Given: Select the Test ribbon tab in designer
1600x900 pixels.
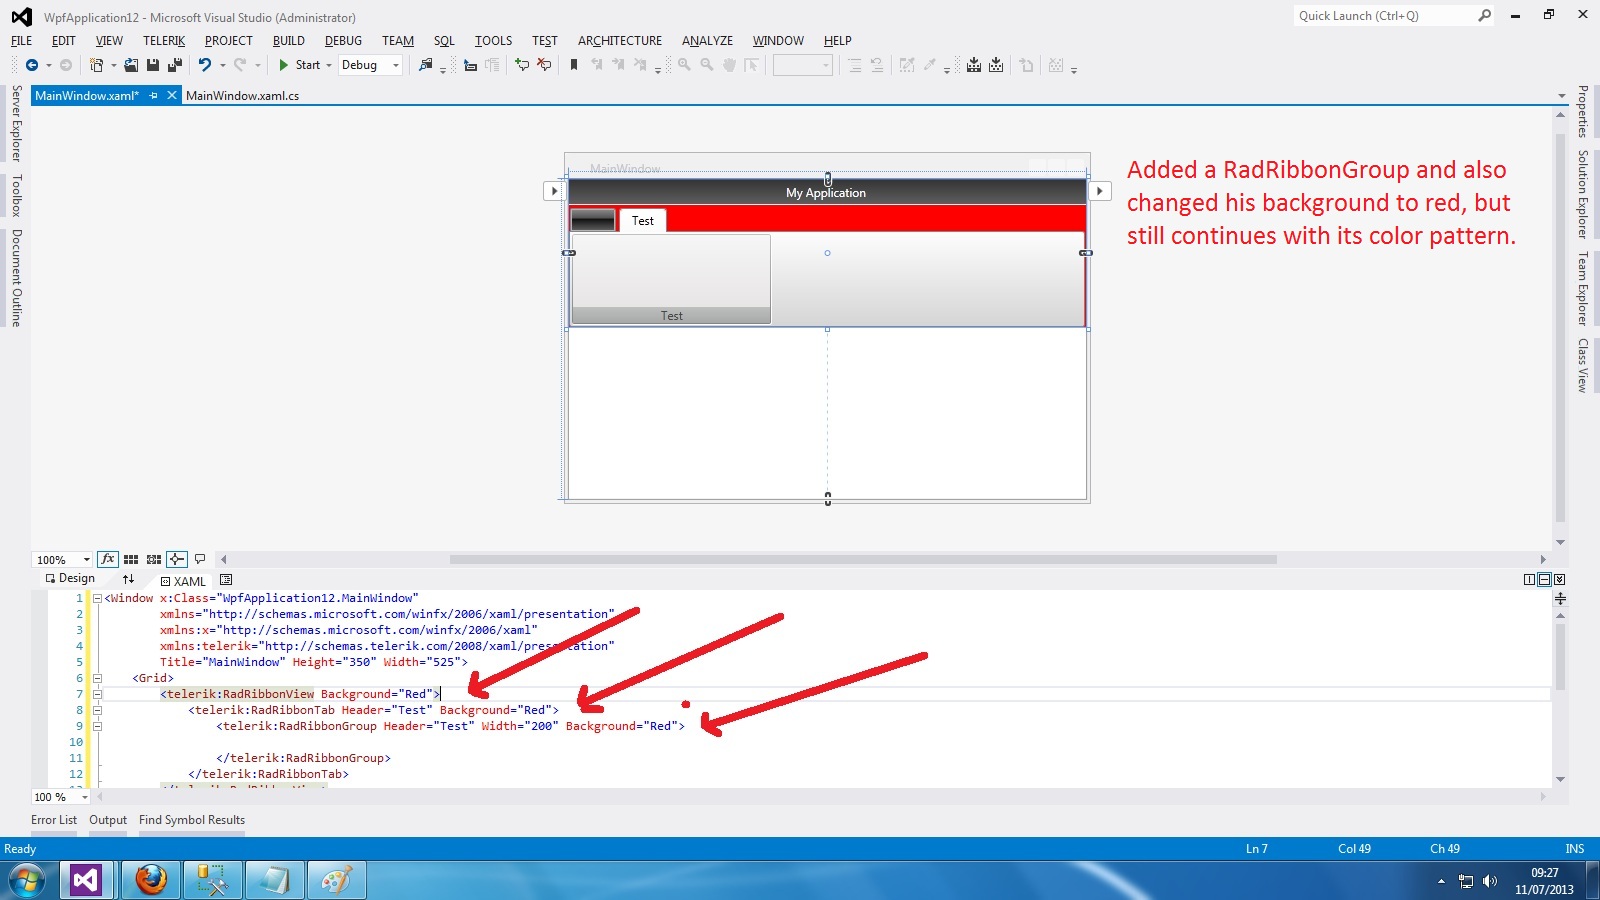Looking at the screenshot, I should pyautogui.click(x=643, y=221).
